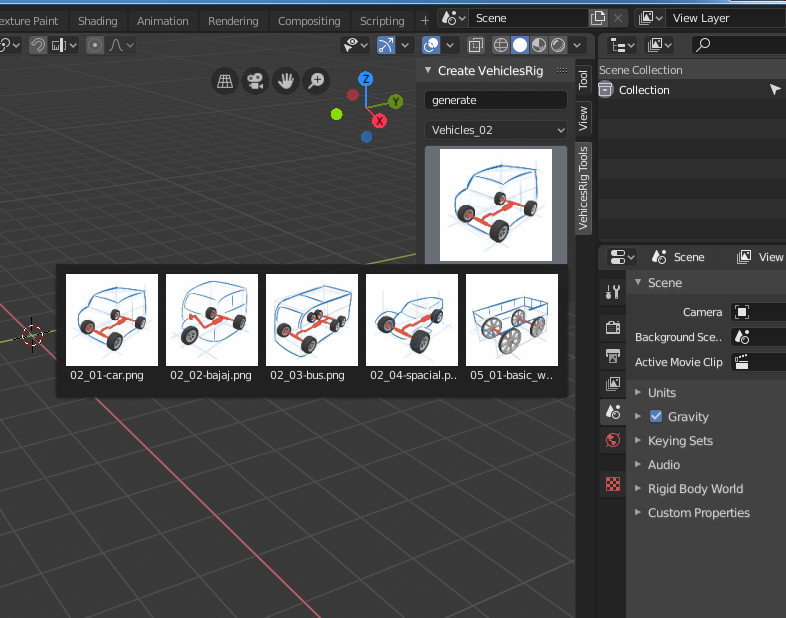Image resolution: width=786 pixels, height=618 pixels.
Task: Switch to the Rendering workspace tab
Action: tap(233, 21)
